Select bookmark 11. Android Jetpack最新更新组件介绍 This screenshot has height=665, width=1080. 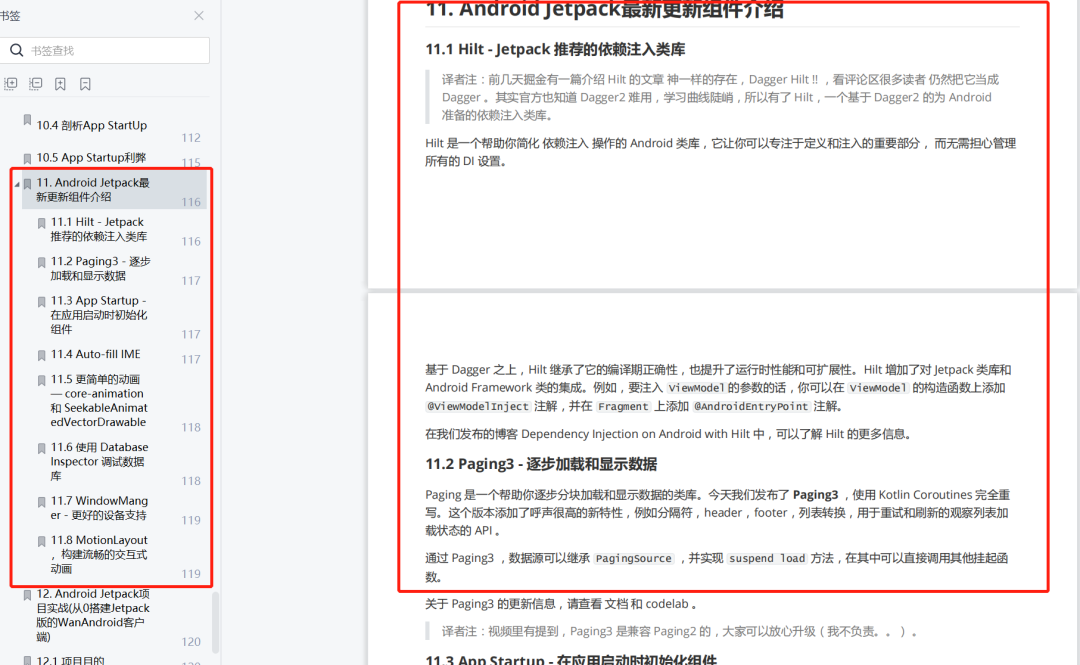(x=93, y=190)
